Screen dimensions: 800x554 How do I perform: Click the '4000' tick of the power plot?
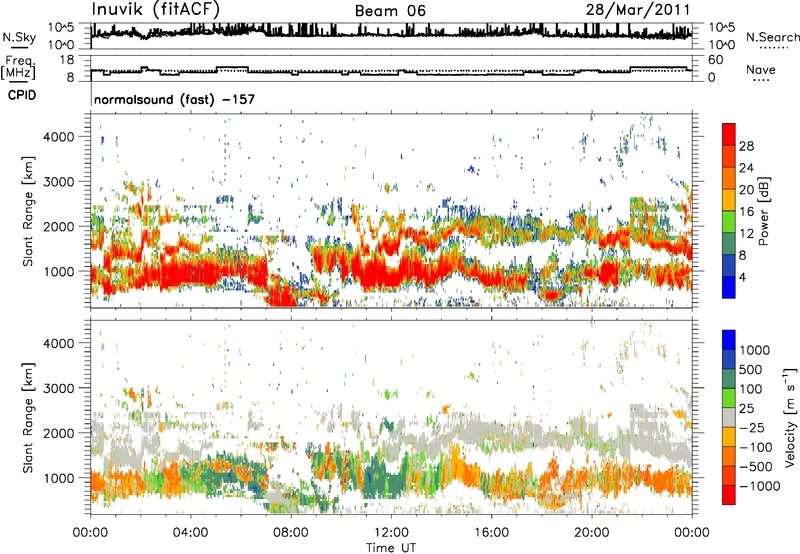tap(59, 137)
